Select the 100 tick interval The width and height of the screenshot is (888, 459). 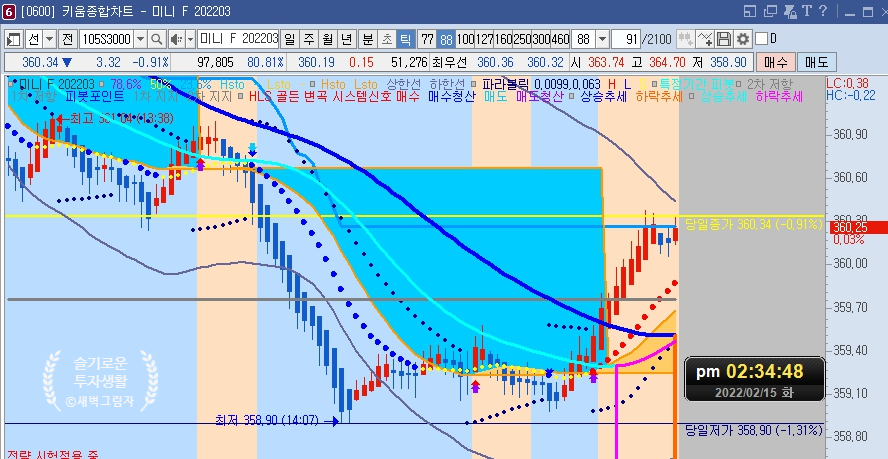[466, 39]
